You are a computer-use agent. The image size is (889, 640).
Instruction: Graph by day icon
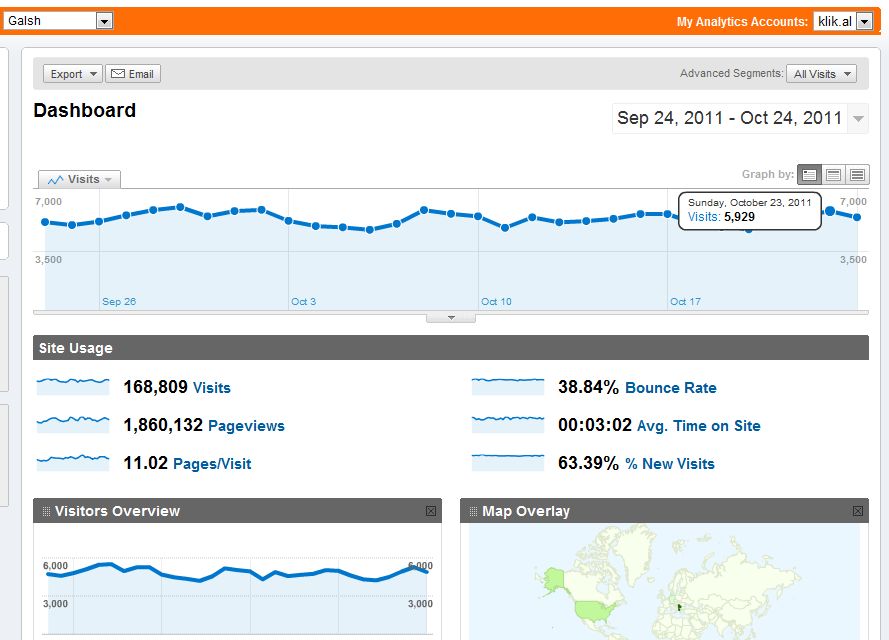(809, 175)
